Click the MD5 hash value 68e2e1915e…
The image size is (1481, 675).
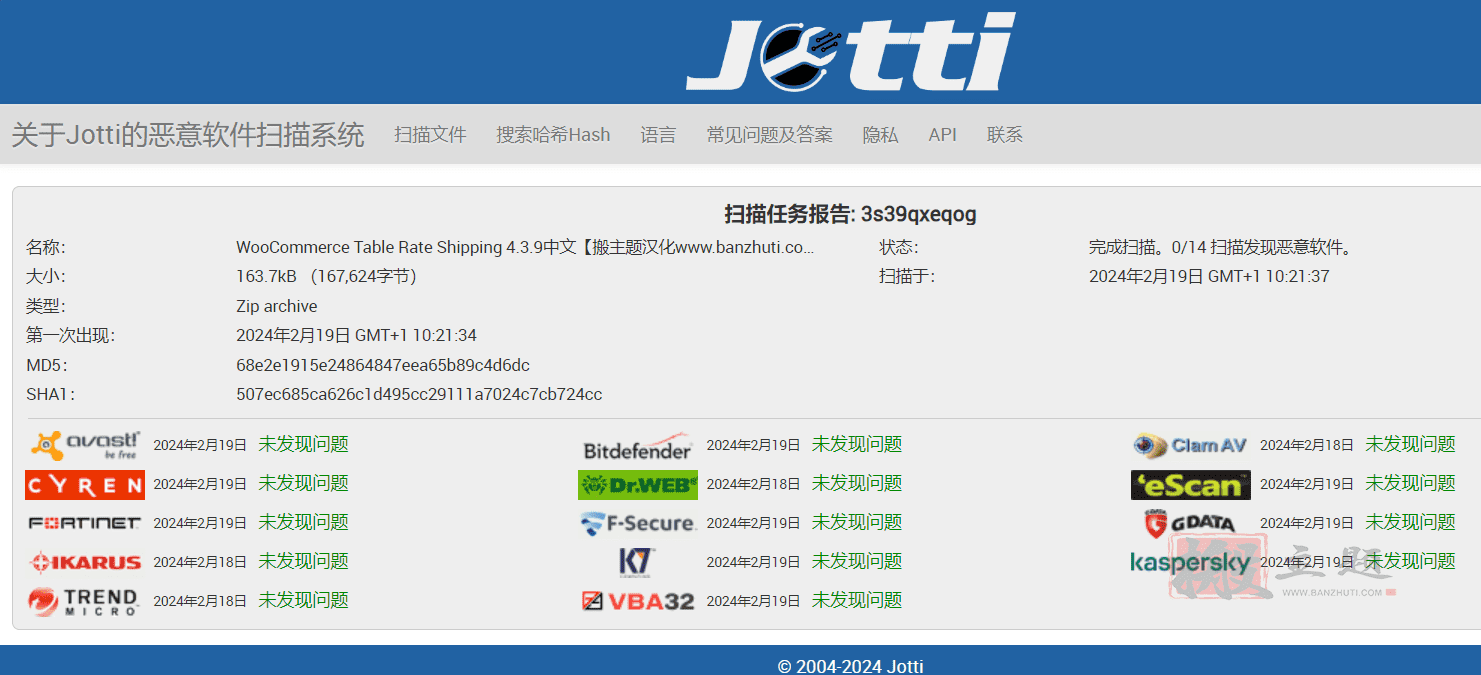click(x=383, y=365)
